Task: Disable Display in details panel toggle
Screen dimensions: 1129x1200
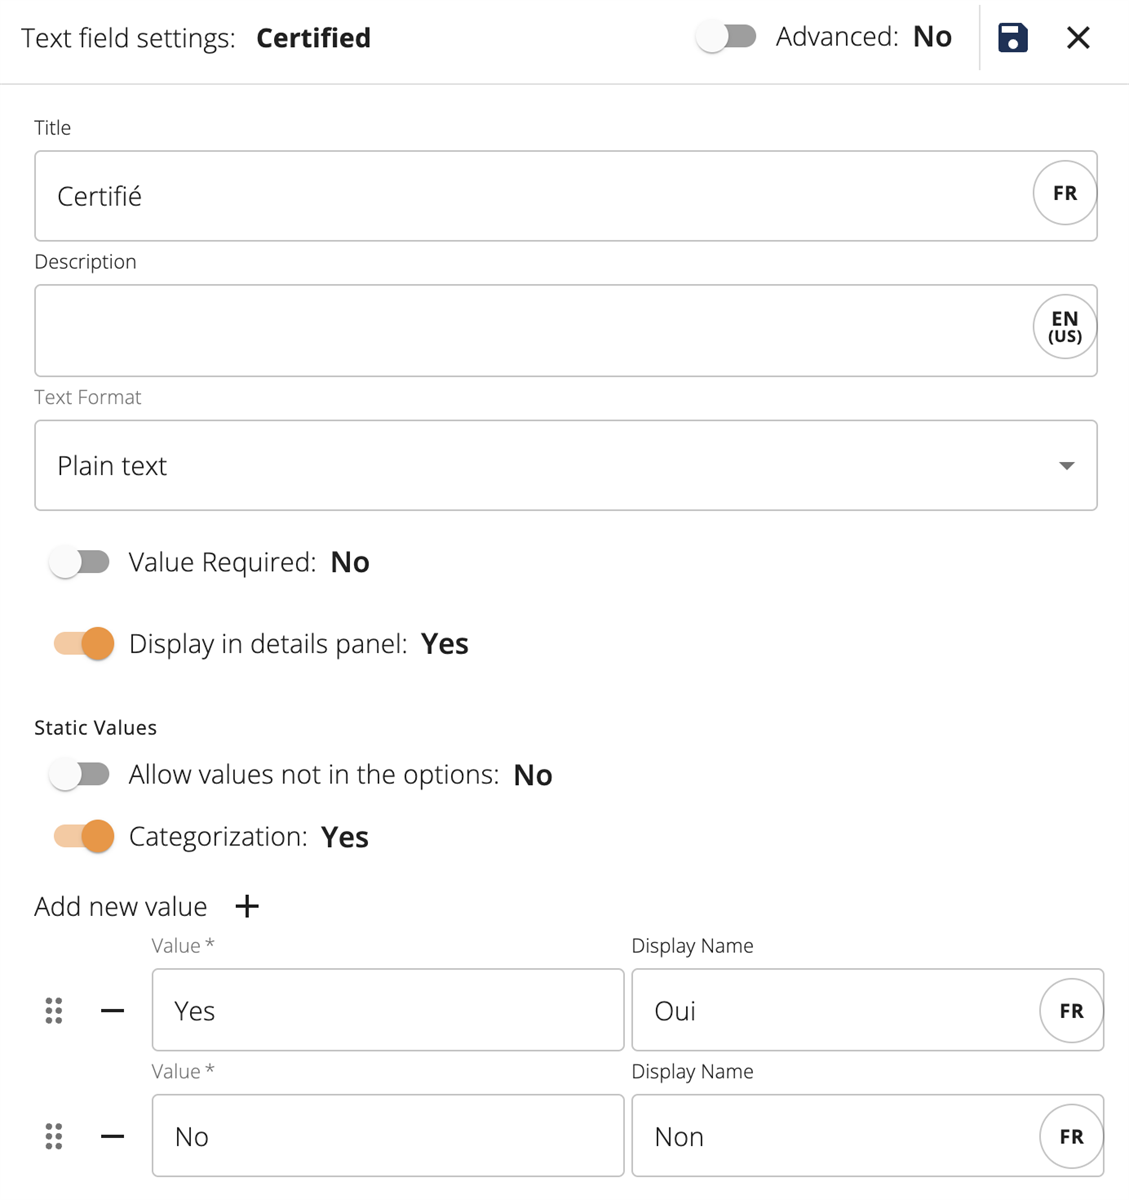Action: (83, 643)
